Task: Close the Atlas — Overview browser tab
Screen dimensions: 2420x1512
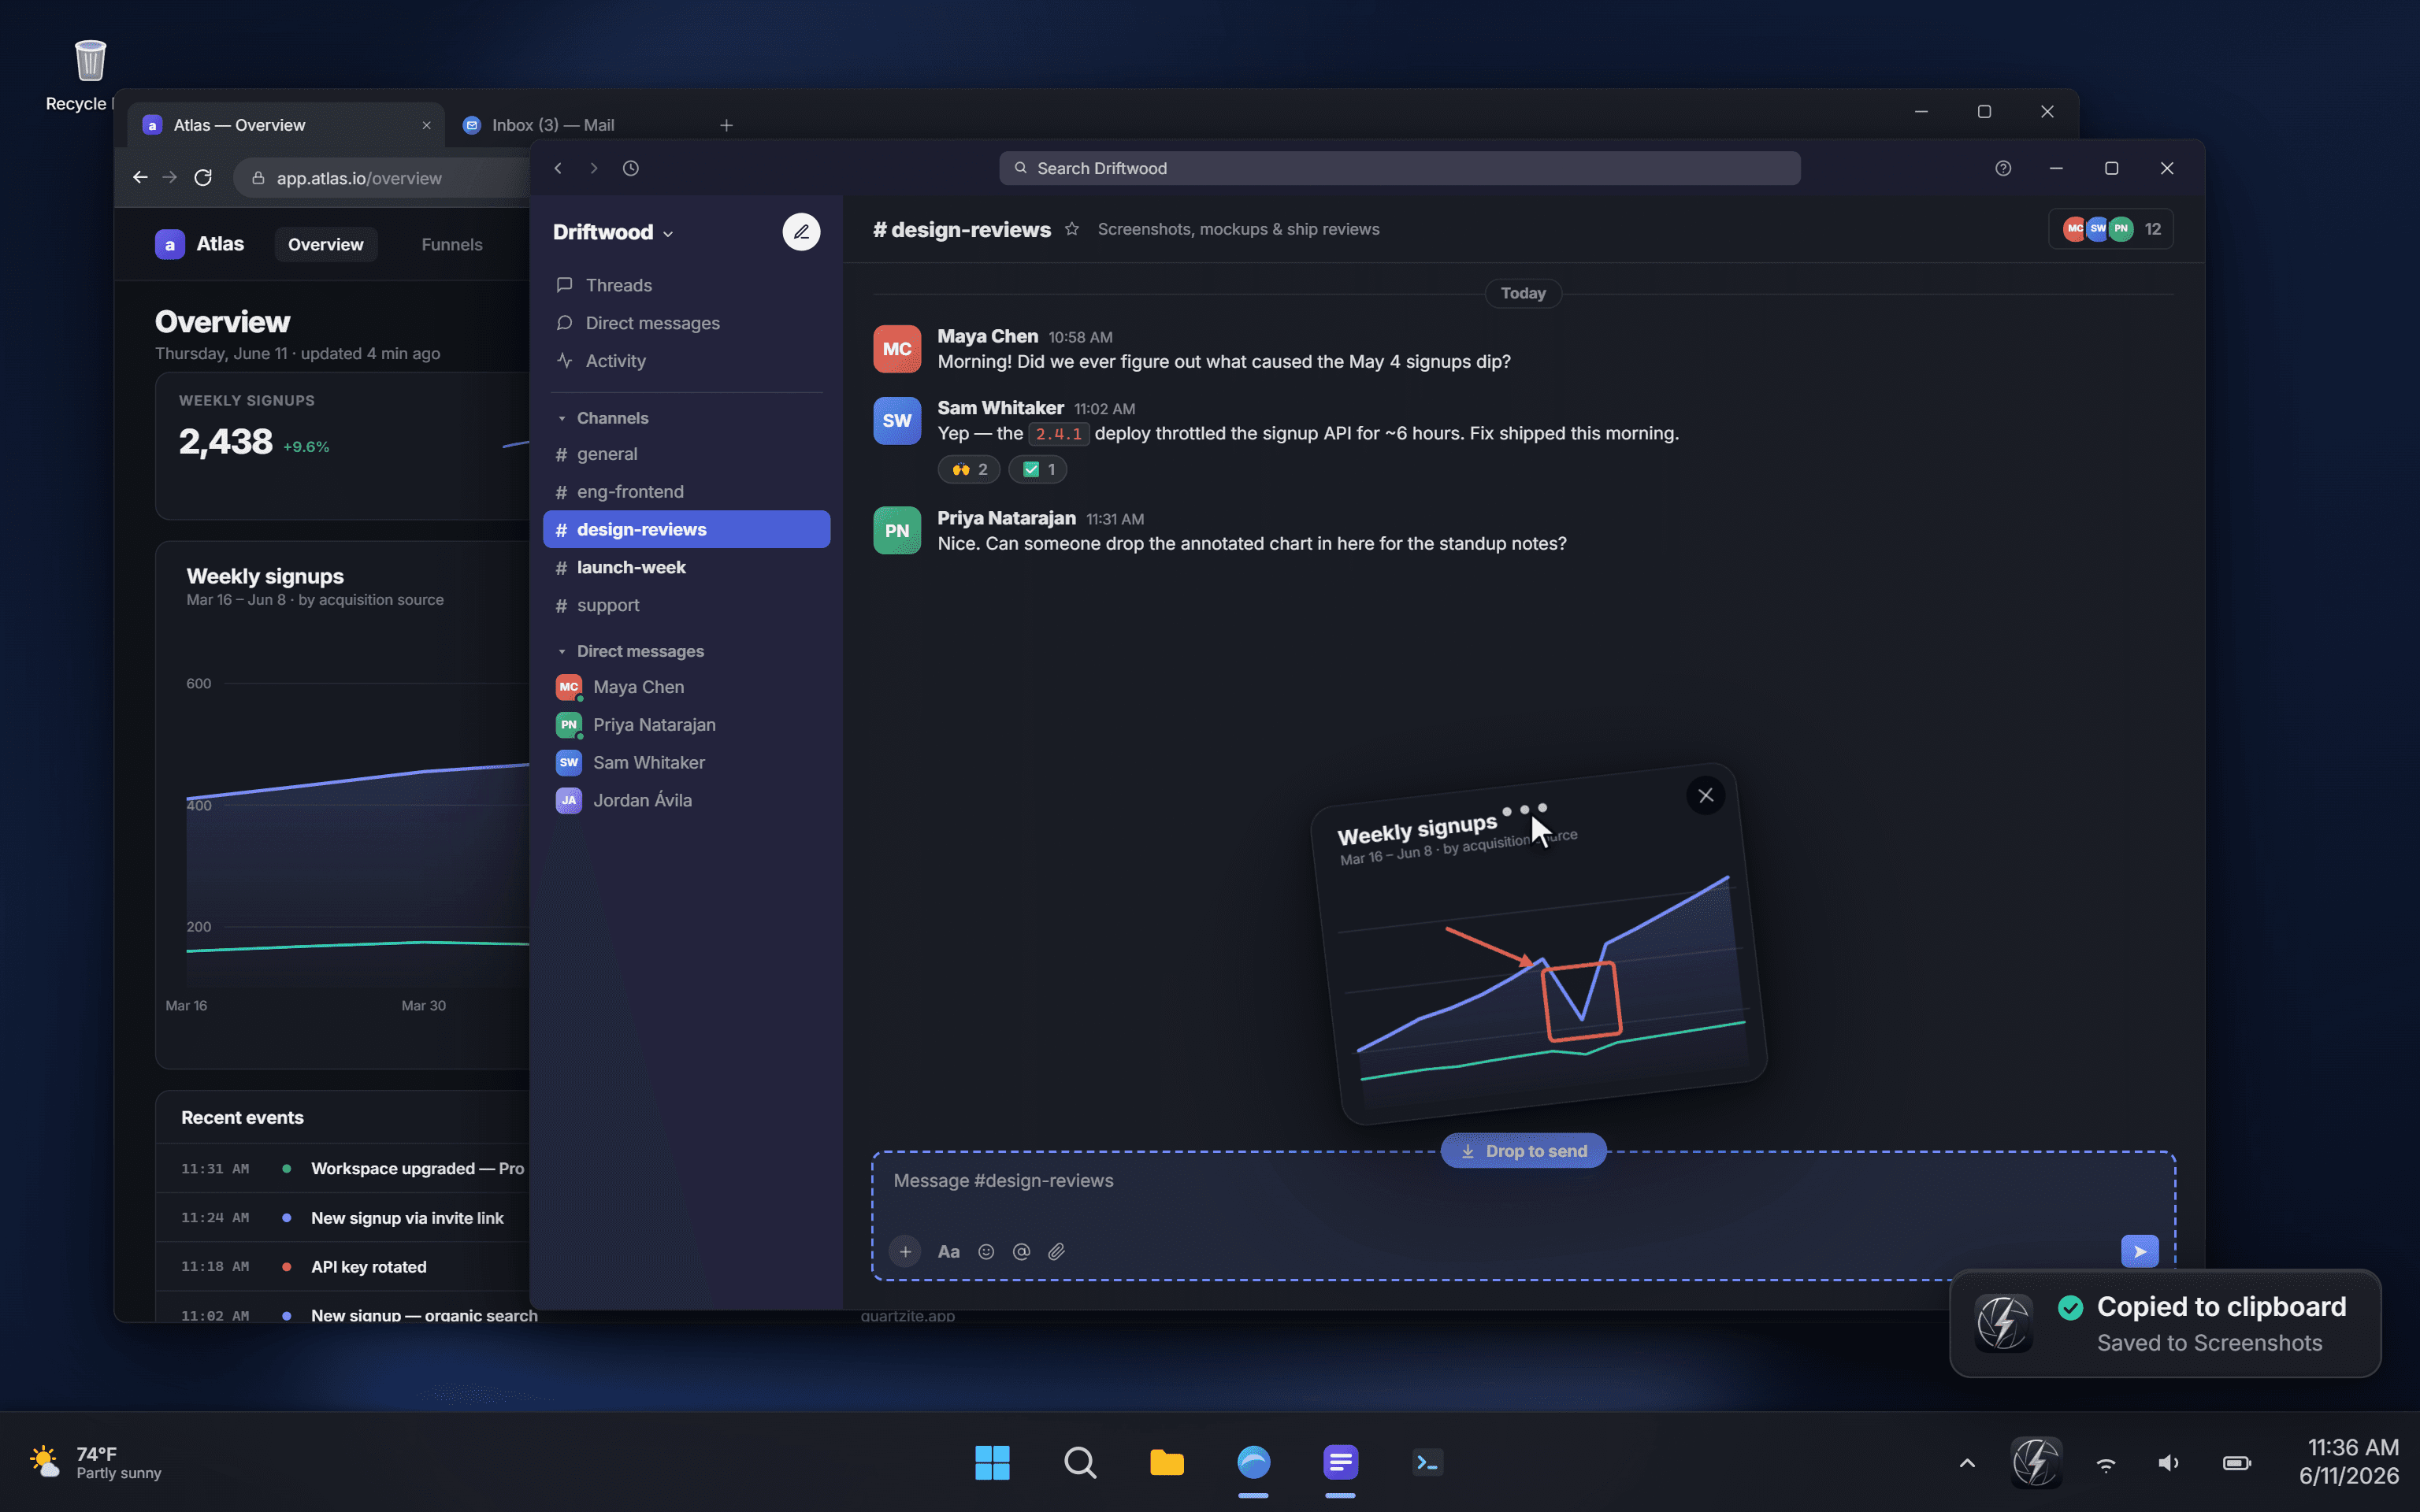Action: (x=427, y=125)
